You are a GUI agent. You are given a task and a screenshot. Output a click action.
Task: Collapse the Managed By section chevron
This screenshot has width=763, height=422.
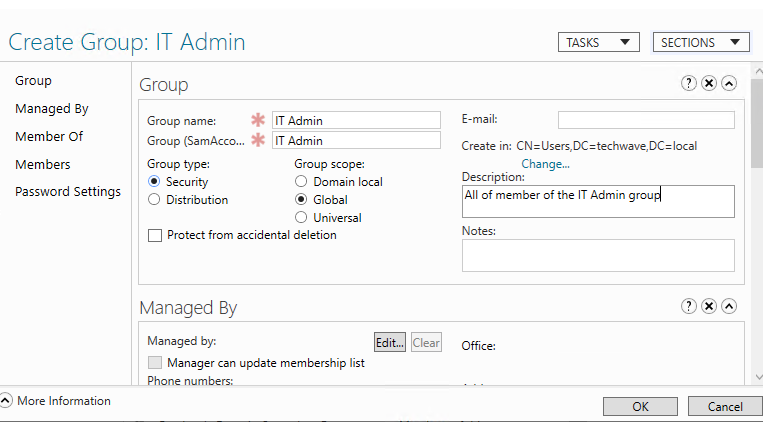[729, 306]
